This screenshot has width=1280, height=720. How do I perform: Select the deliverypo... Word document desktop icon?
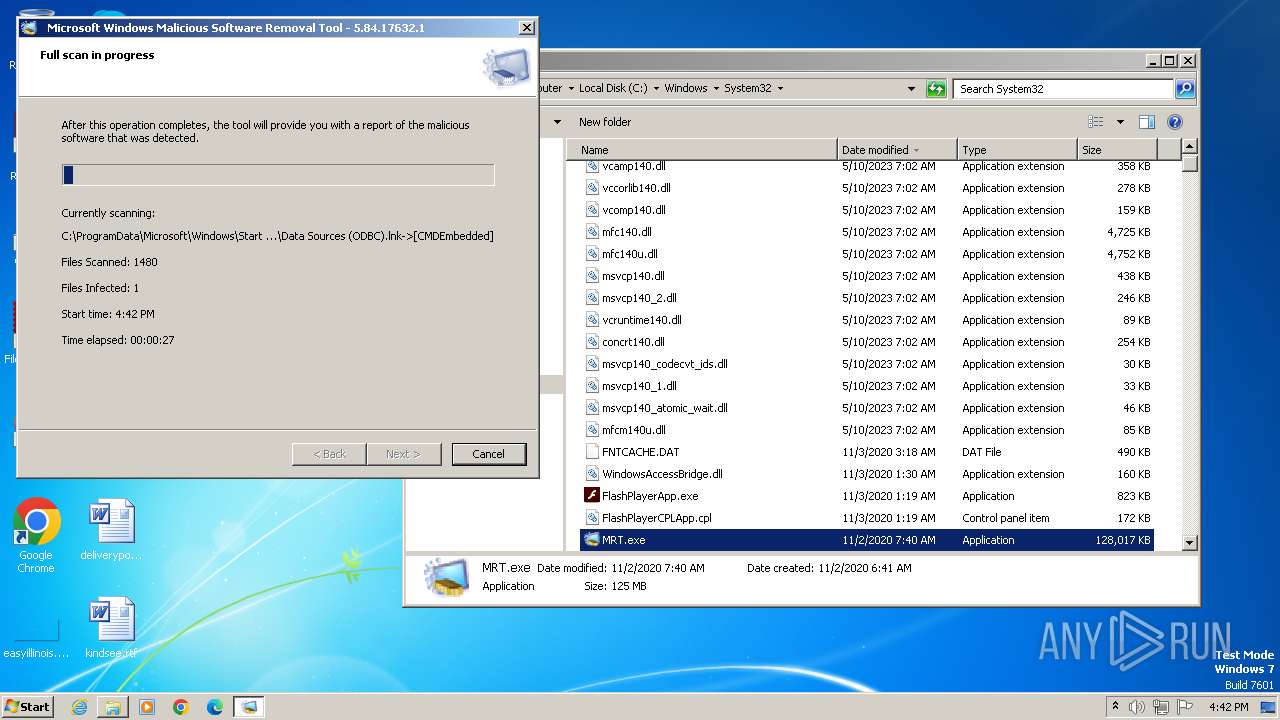111,530
